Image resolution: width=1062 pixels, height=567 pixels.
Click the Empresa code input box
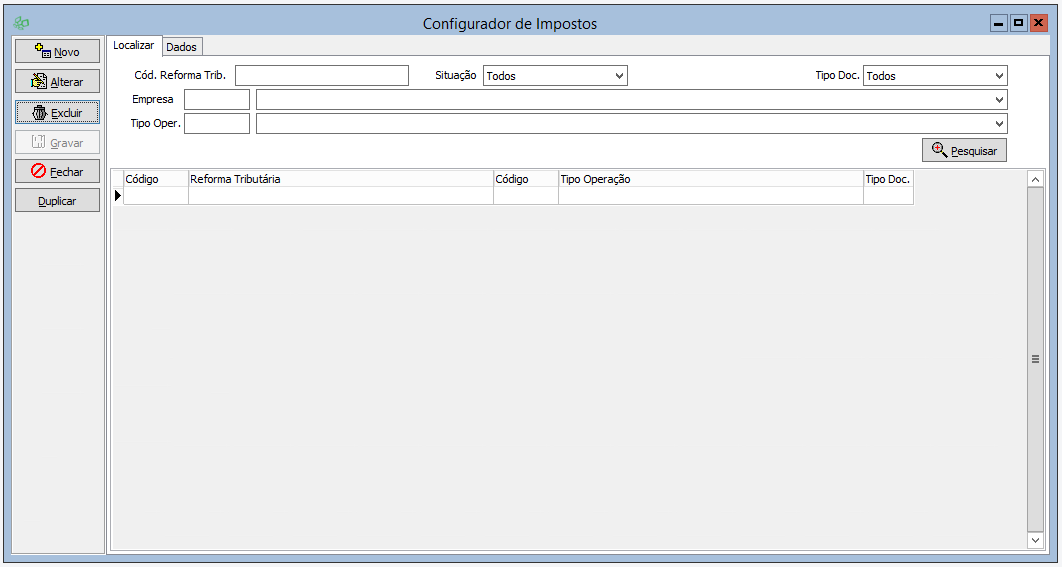216,100
